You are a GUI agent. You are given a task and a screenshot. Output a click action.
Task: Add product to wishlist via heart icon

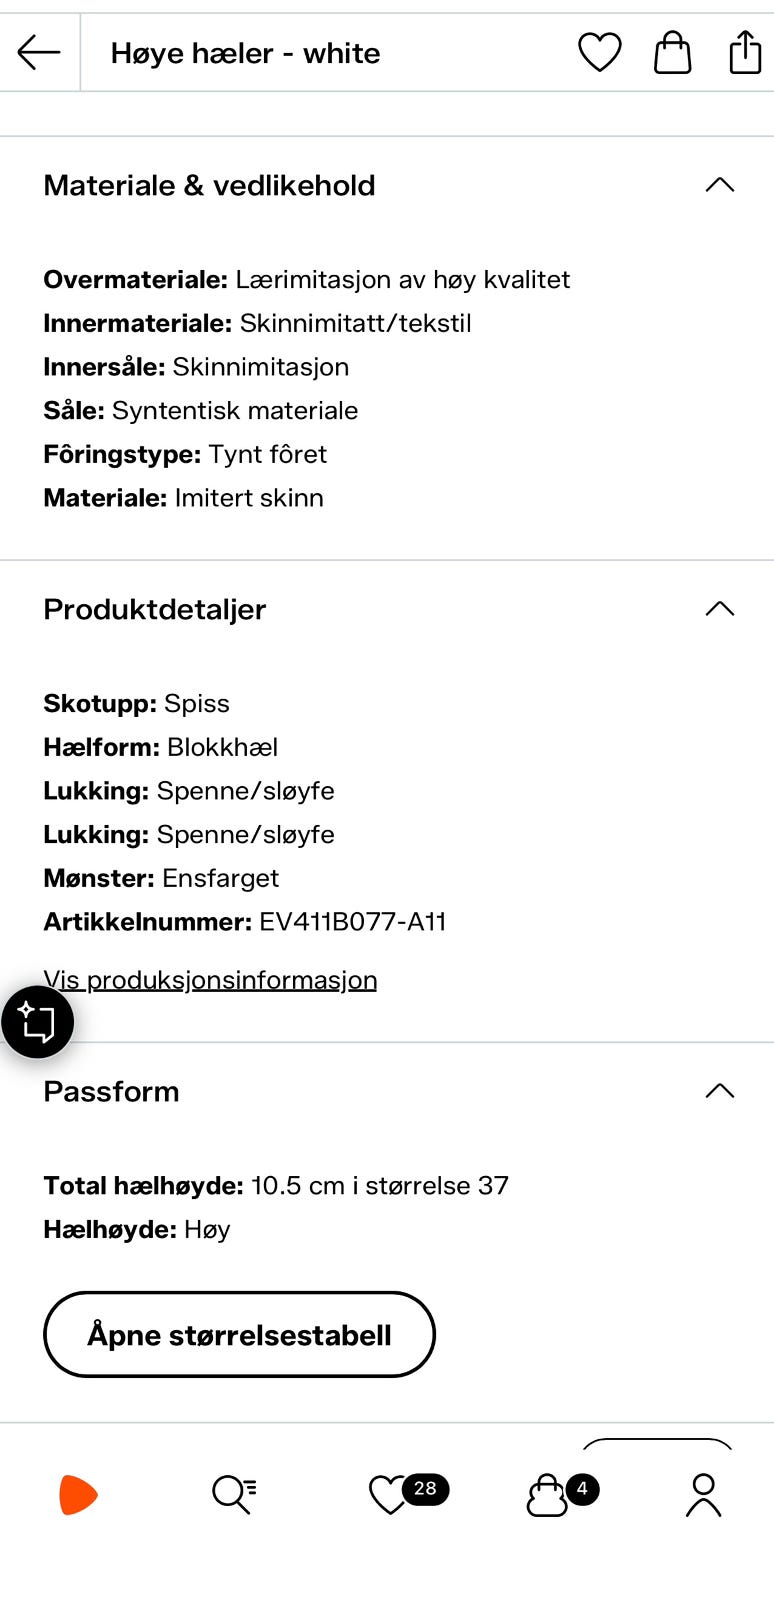(x=600, y=52)
